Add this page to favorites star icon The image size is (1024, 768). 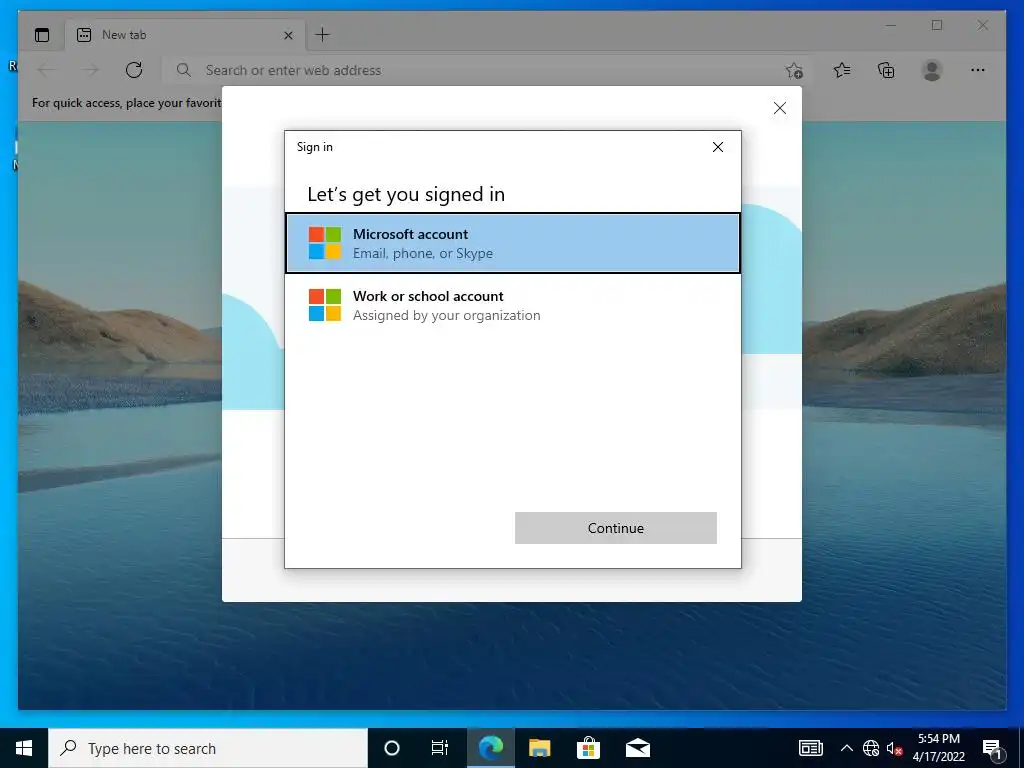point(794,71)
